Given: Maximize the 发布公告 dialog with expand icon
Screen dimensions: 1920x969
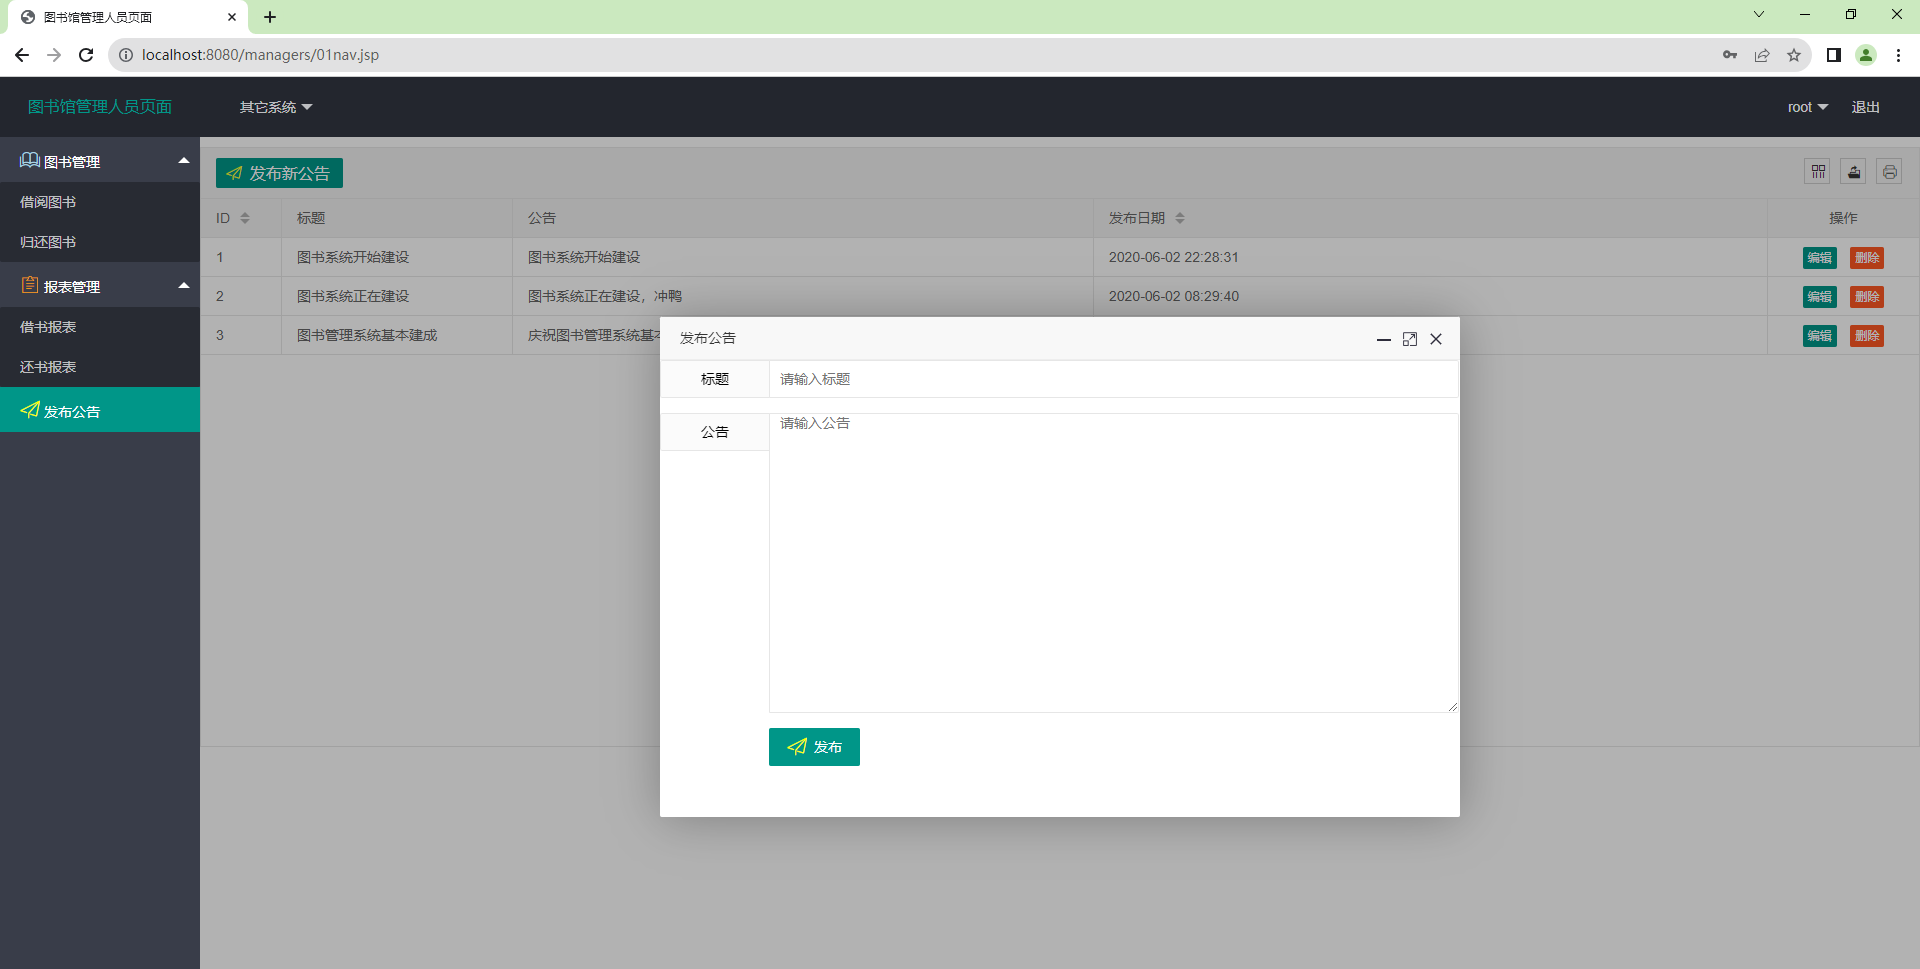Looking at the screenshot, I should 1410,339.
